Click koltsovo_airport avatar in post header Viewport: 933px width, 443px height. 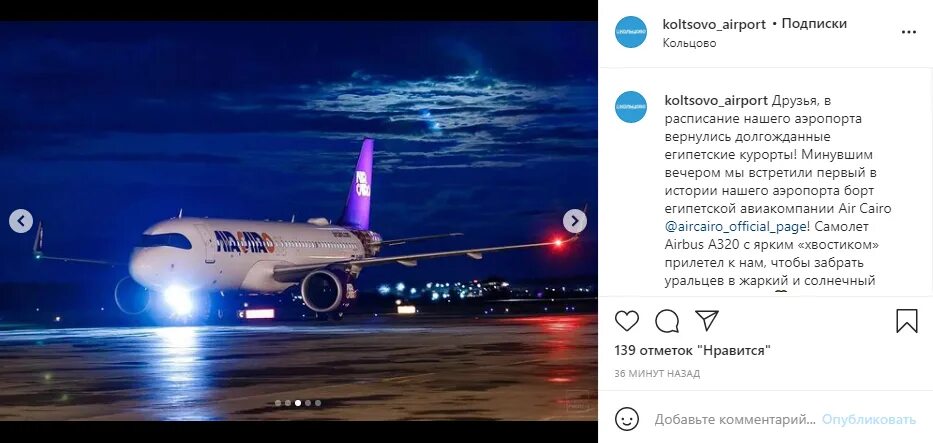[x=631, y=32]
